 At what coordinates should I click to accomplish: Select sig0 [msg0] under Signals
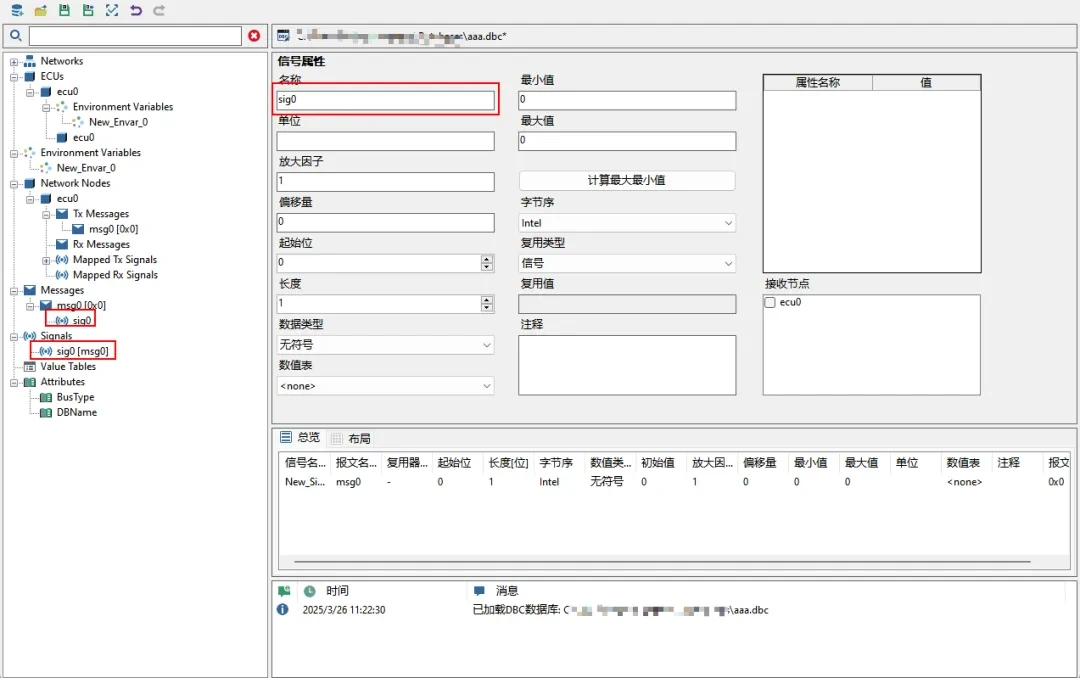tap(82, 351)
